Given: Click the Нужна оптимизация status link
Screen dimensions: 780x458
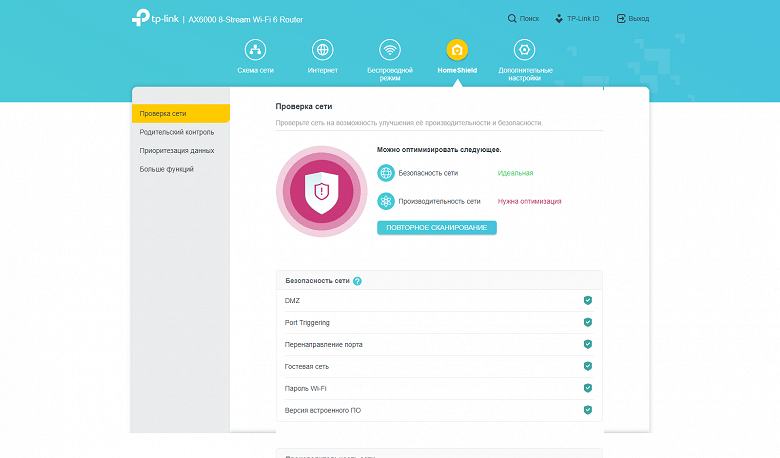Looking at the screenshot, I should point(529,201).
